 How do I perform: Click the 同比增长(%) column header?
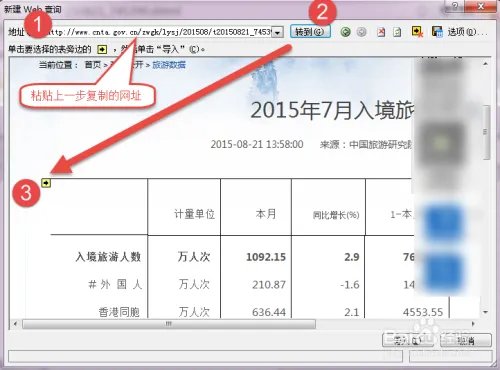click(336, 215)
